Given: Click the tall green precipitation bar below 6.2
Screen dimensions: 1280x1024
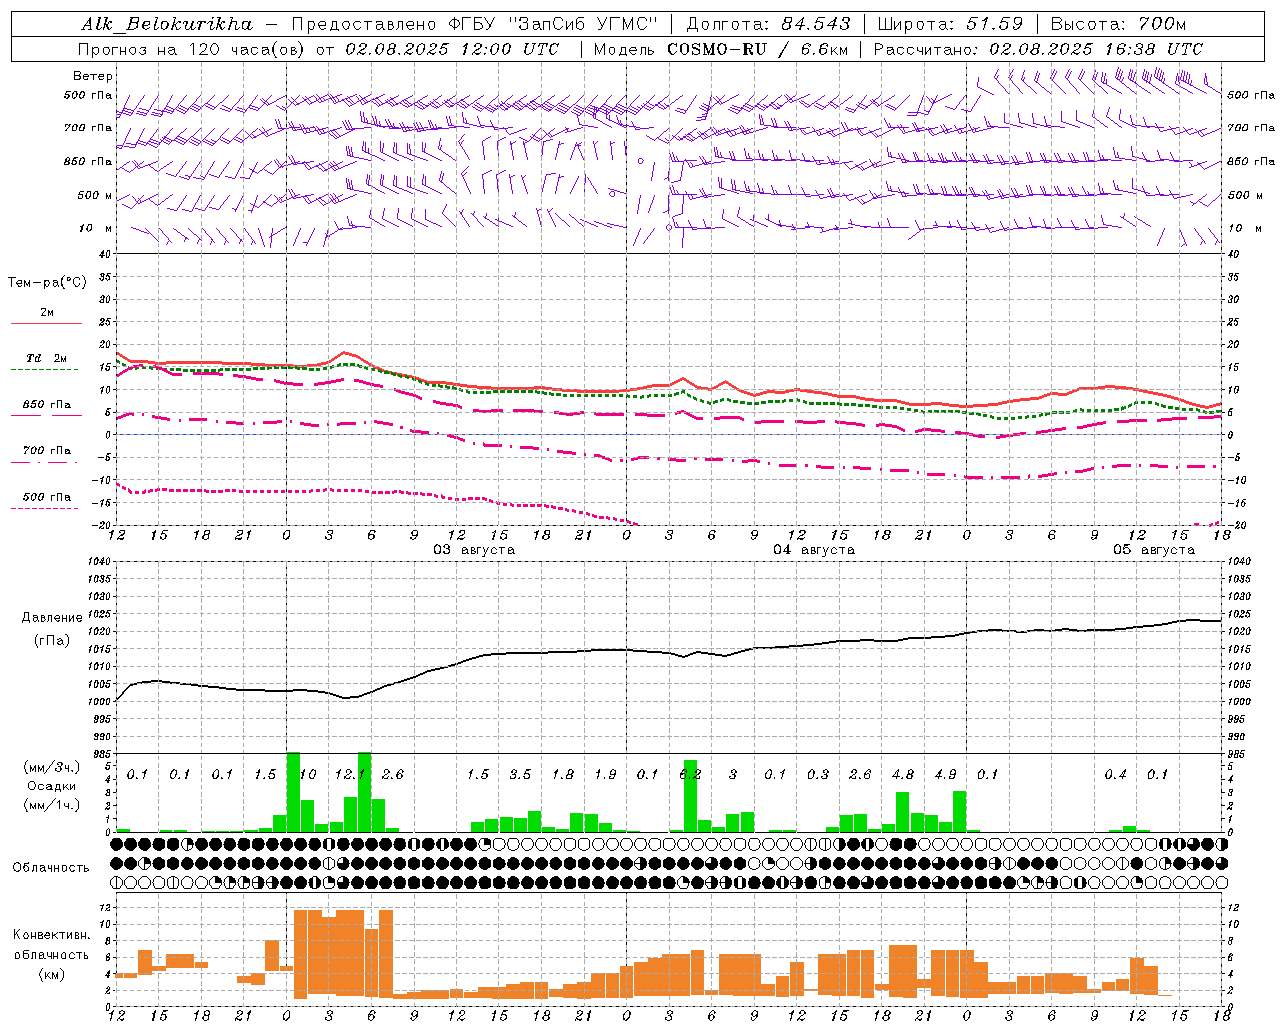Looking at the screenshot, I should point(690,796).
